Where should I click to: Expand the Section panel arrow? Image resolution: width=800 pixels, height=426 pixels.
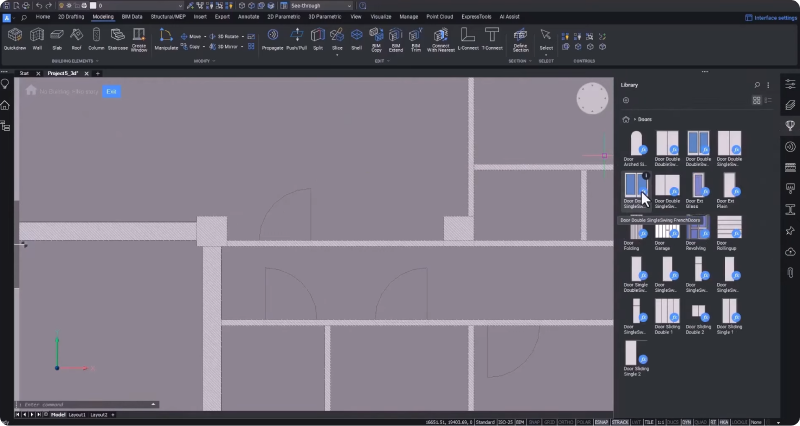530,61
